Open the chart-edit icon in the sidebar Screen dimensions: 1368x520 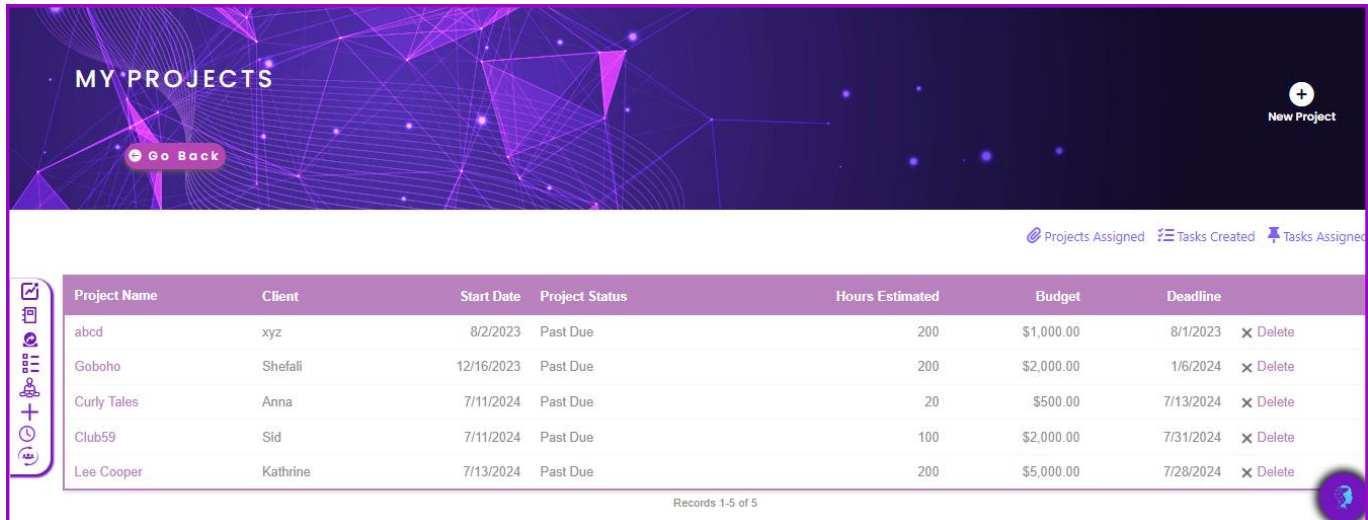(x=29, y=292)
